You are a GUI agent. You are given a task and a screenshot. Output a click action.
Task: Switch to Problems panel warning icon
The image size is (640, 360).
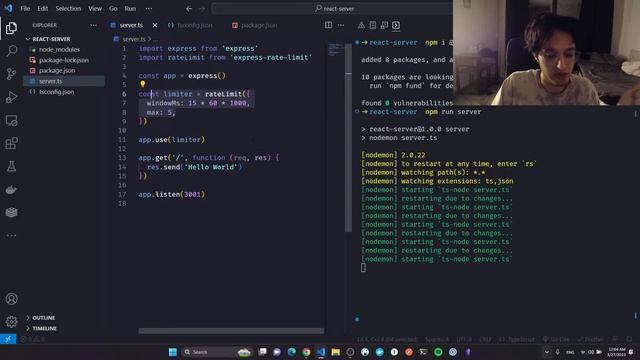pyautogui.click(x=361, y=25)
